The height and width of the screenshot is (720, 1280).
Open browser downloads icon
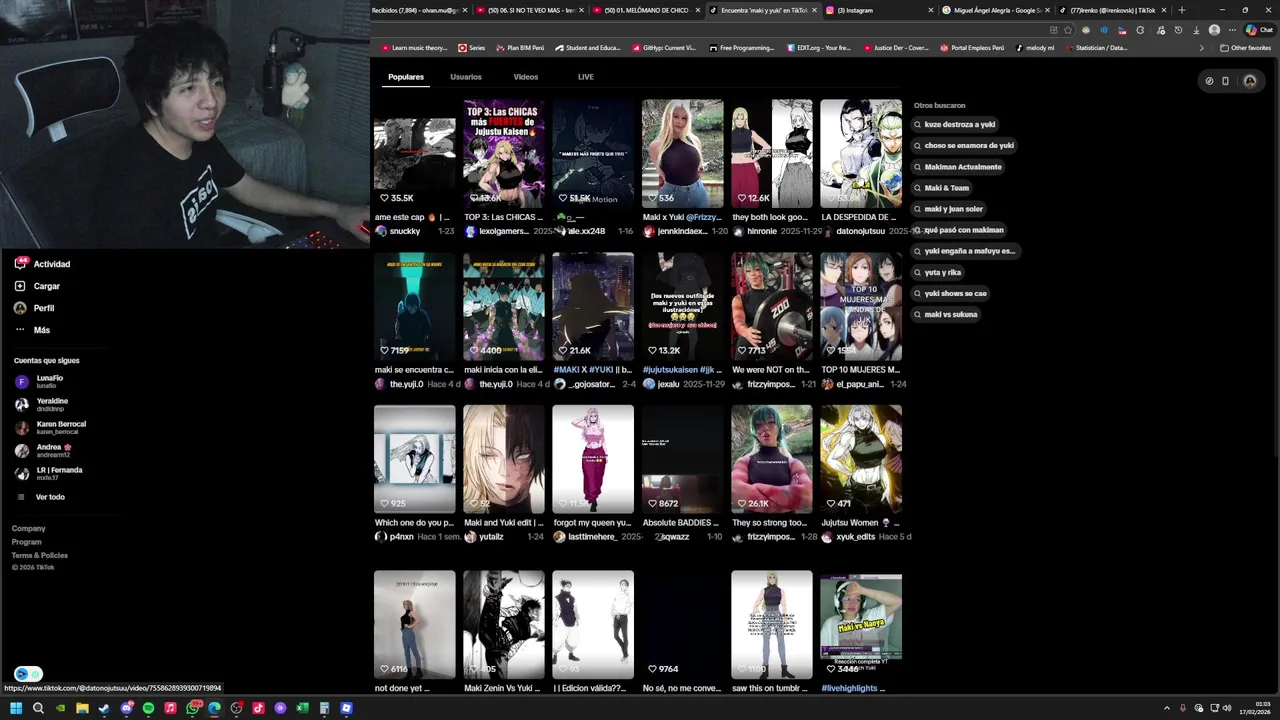click(x=1196, y=30)
